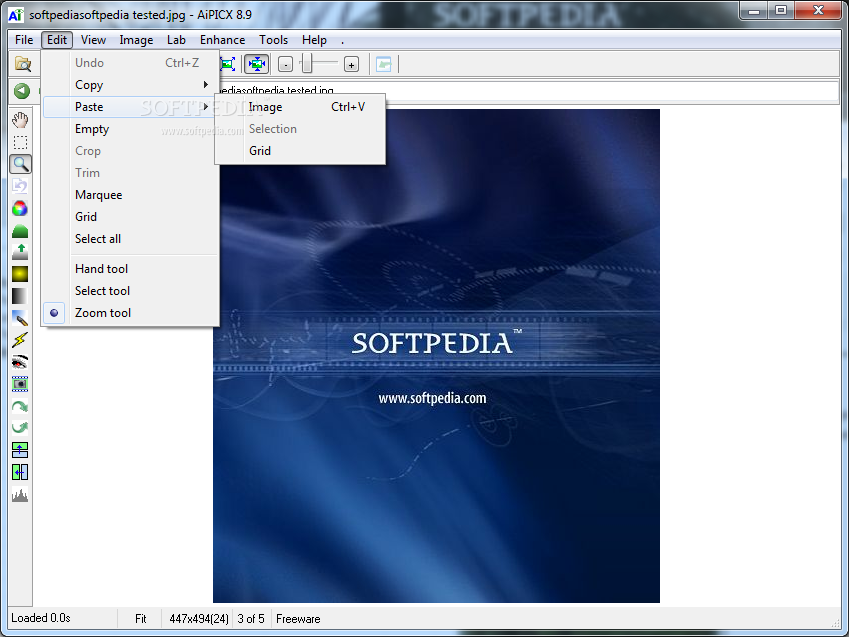
Task: Choose Marquee from the Edit menu
Action: (x=130, y=195)
